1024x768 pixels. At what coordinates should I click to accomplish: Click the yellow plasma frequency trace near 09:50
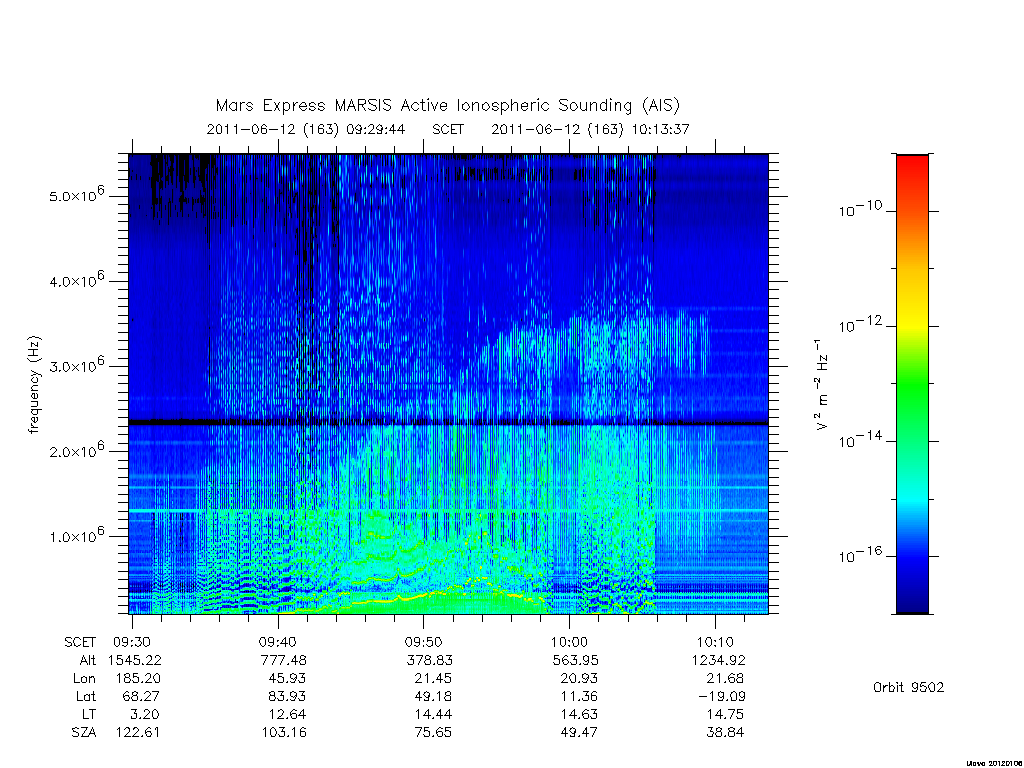[424, 594]
